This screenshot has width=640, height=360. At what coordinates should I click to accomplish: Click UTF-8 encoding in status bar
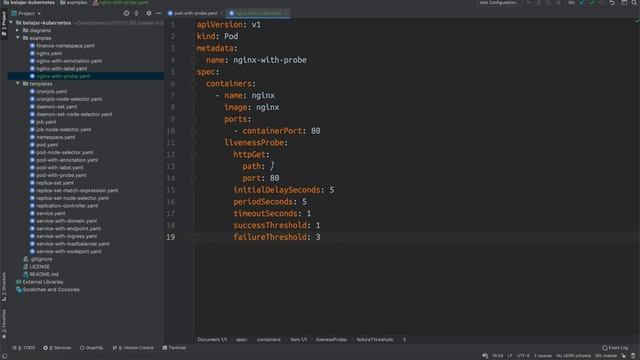coord(523,356)
